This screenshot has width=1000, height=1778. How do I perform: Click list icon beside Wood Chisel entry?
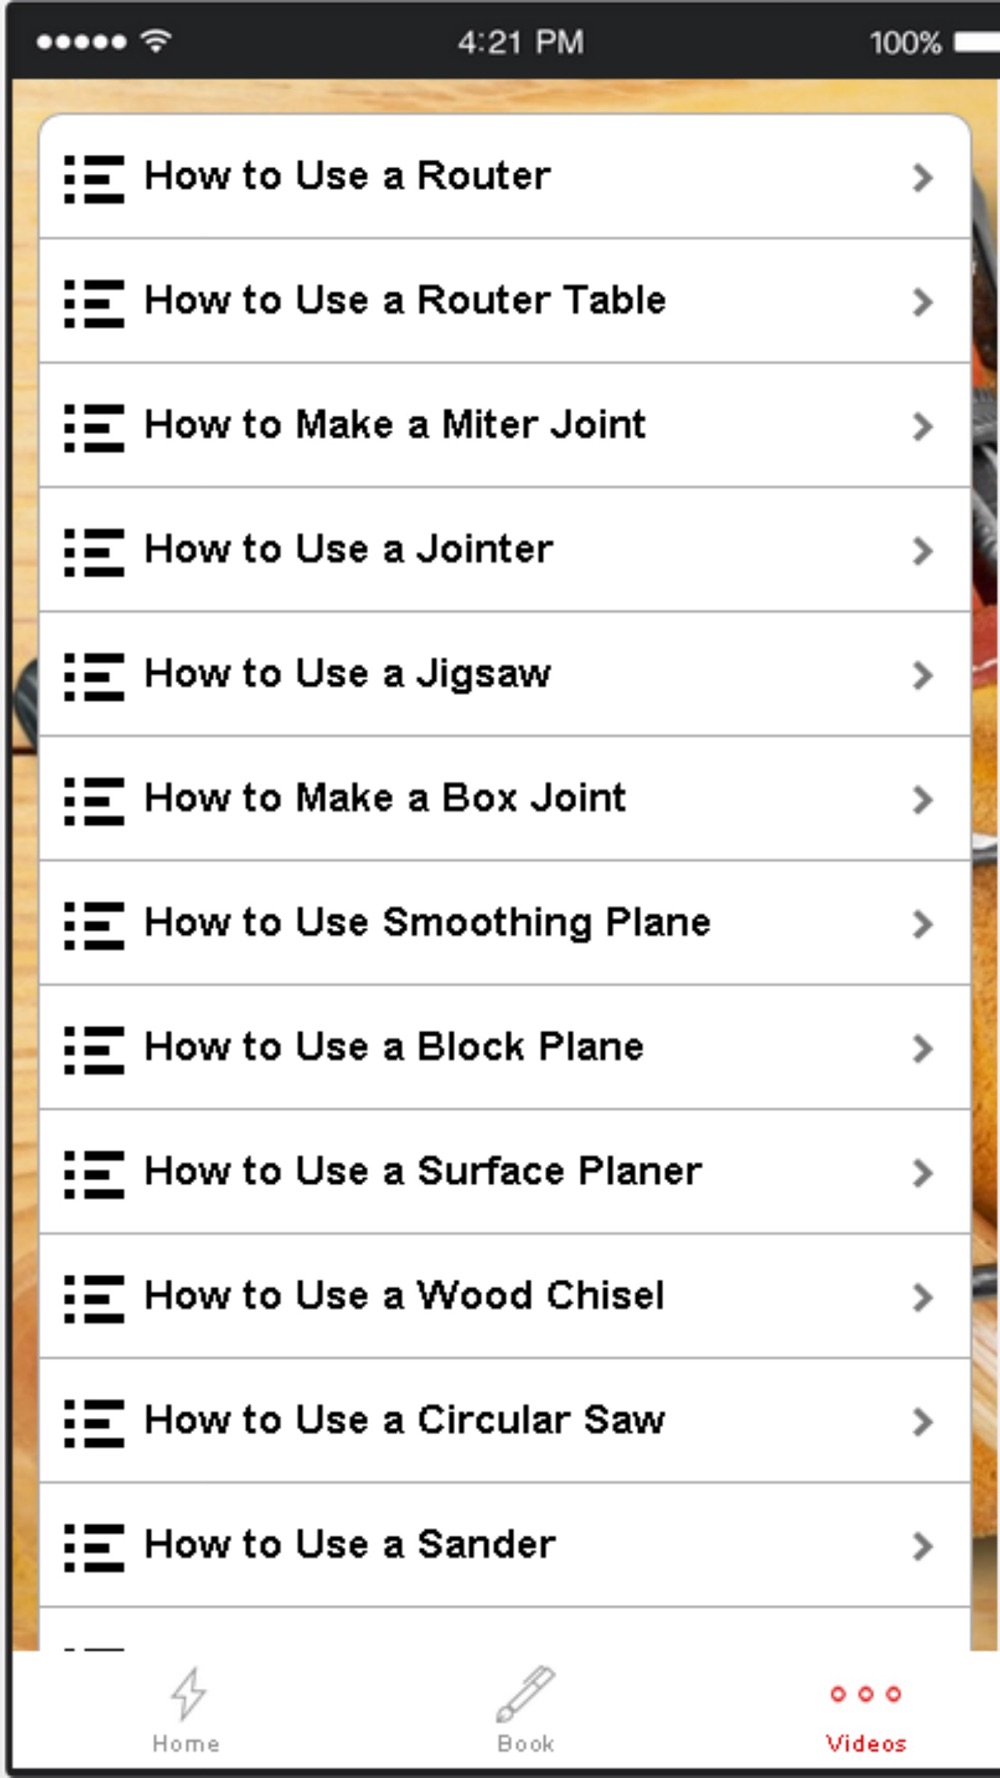click(x=94, y=1298)
